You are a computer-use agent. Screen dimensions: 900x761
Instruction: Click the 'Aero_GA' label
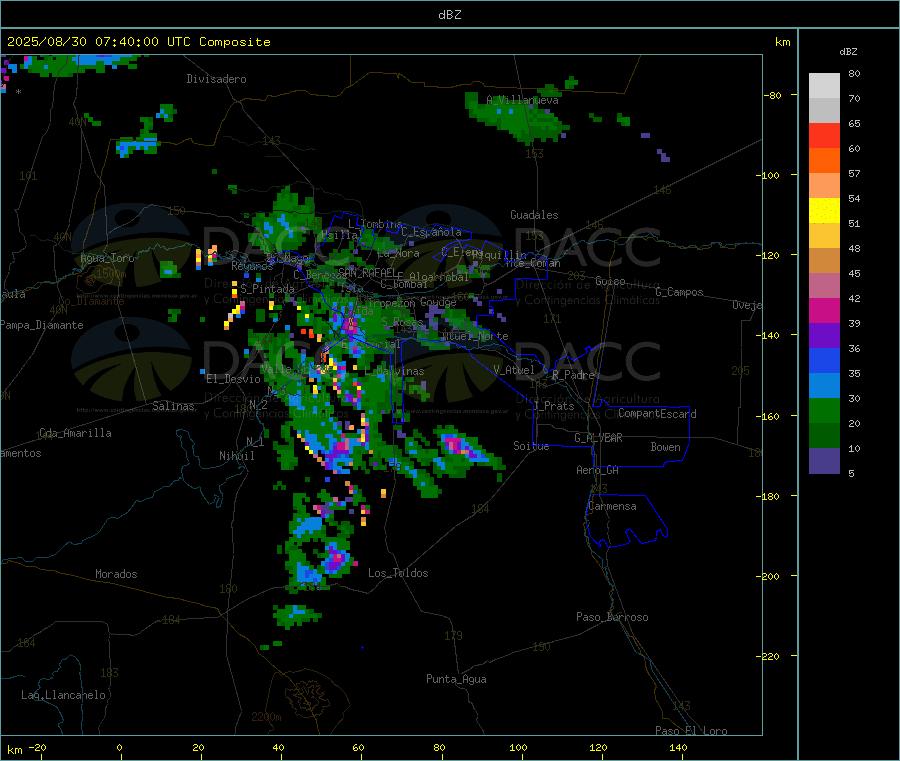click(x=598, y=470)
